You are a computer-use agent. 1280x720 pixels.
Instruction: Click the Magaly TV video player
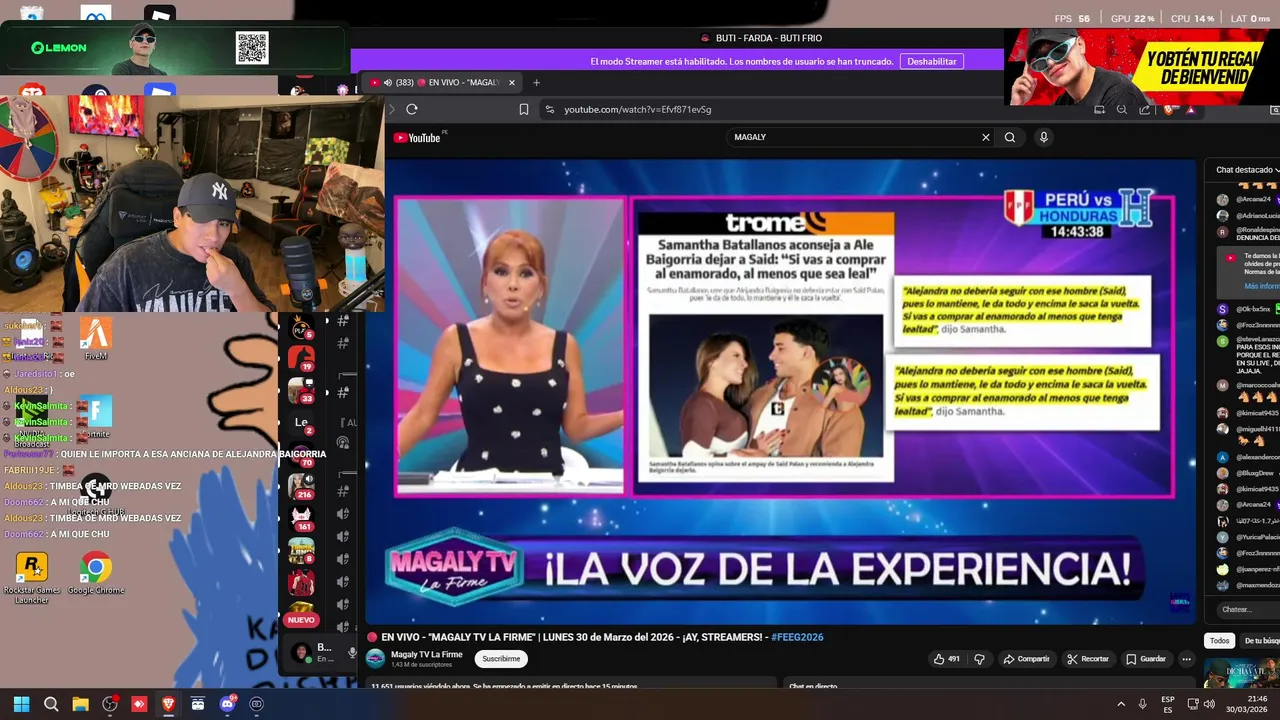780,391
